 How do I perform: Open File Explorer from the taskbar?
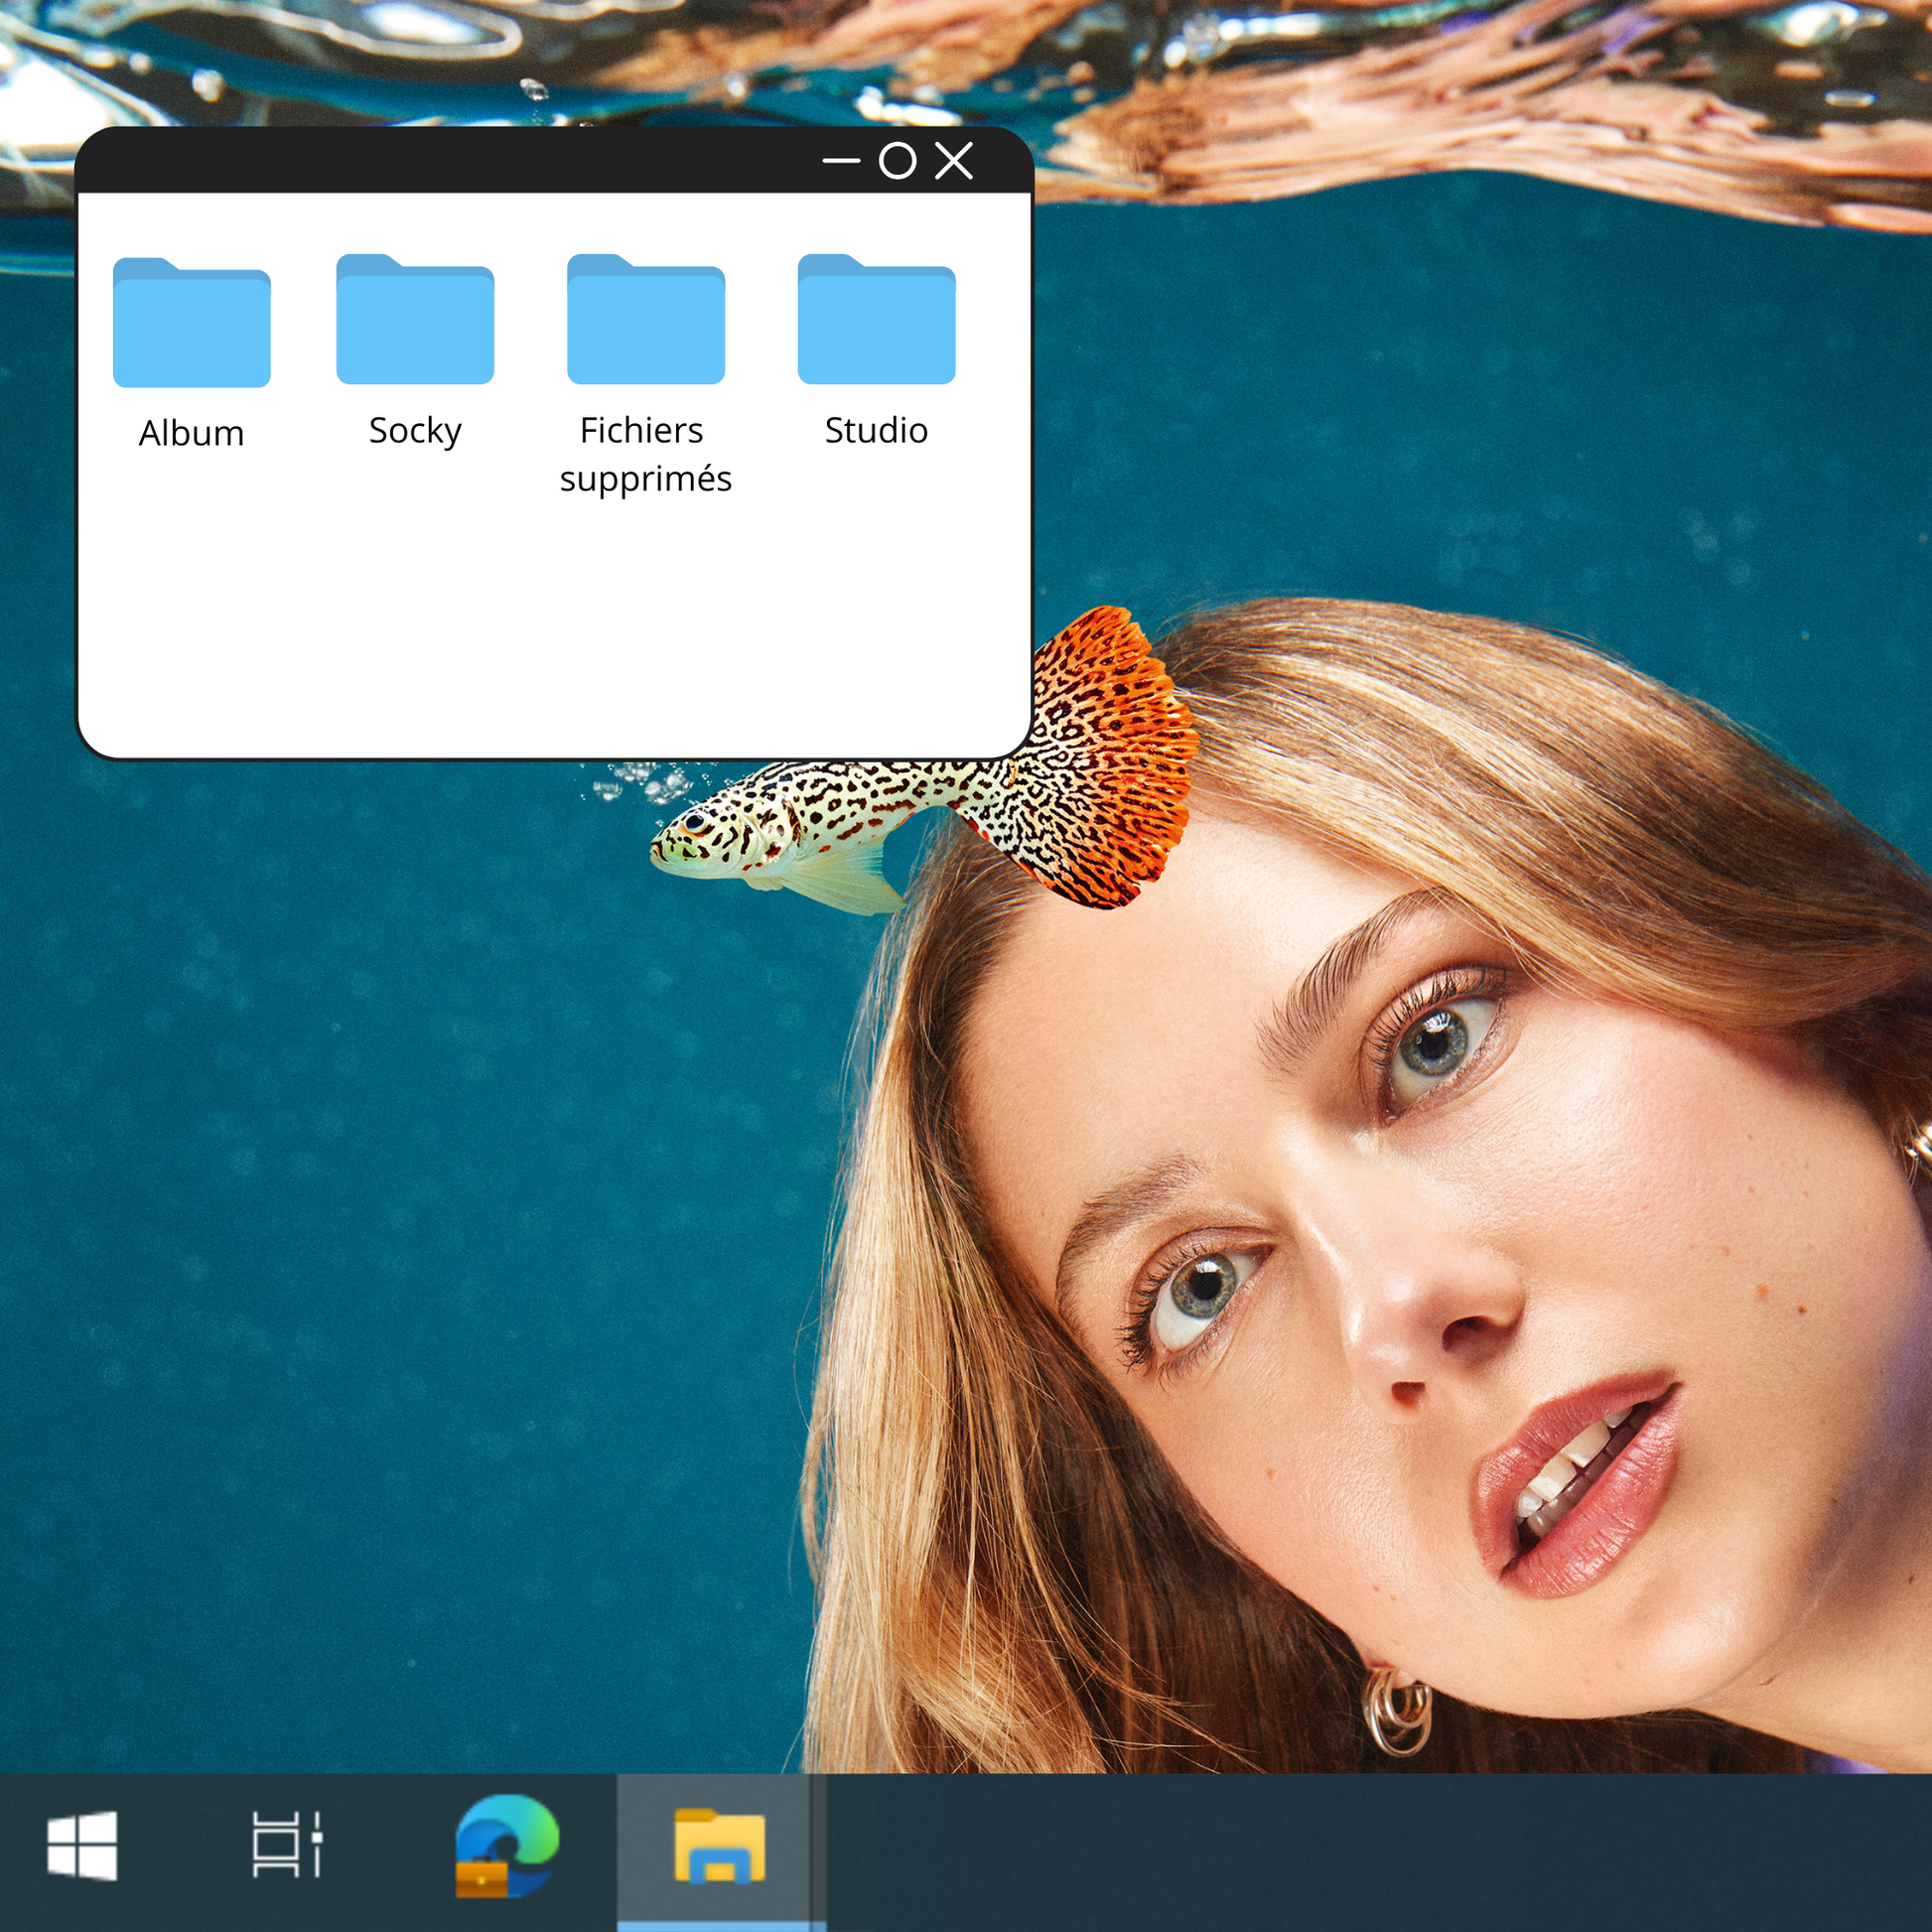coord(719,1845)
